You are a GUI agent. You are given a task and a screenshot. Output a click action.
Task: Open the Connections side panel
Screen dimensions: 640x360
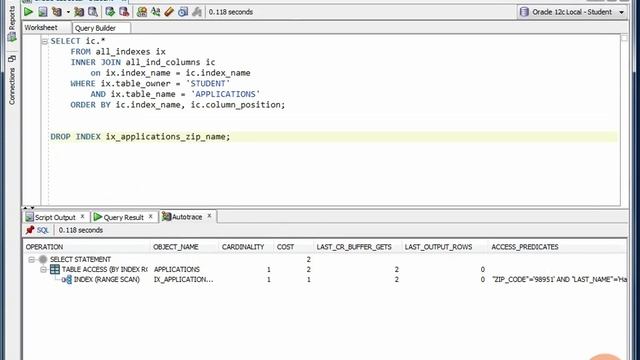pyautogui.click(x=12, y=80)
